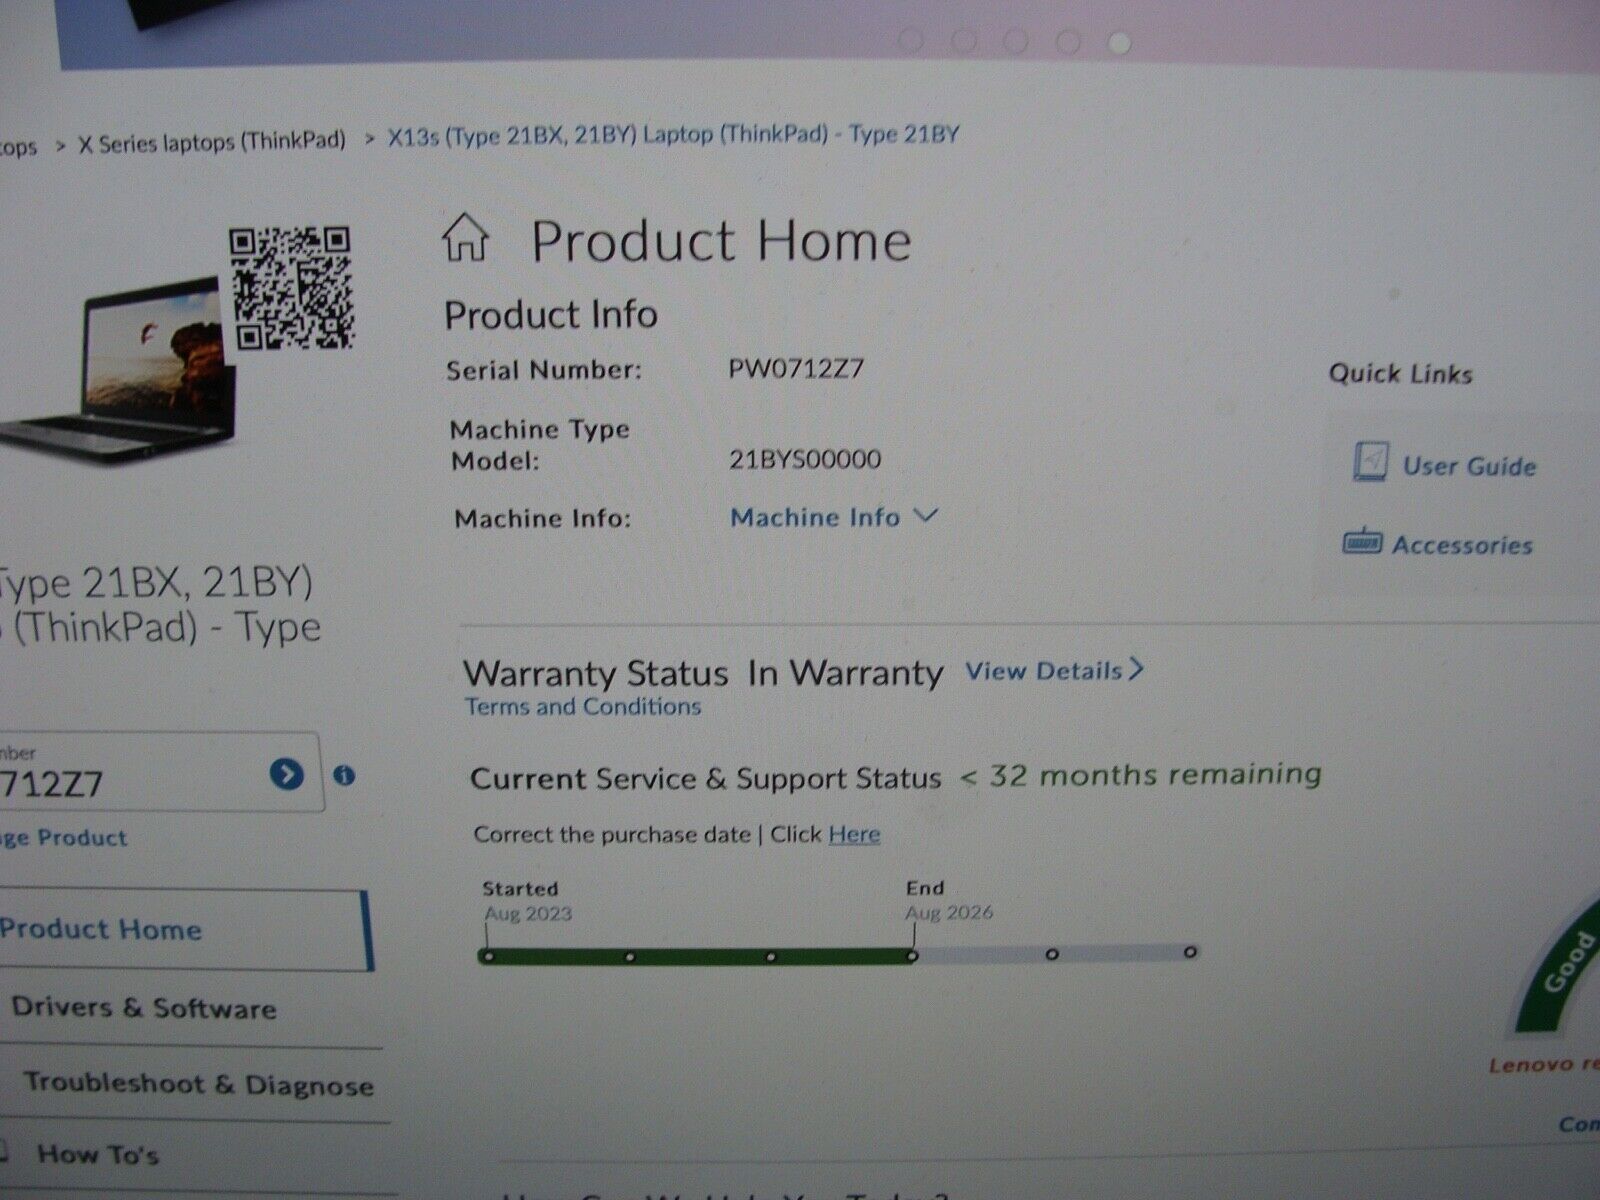Click the last dot on the warranty timeline
Viewport: 1600px width, 1200px height.
pyautogui.click(x=1190, y=952)
